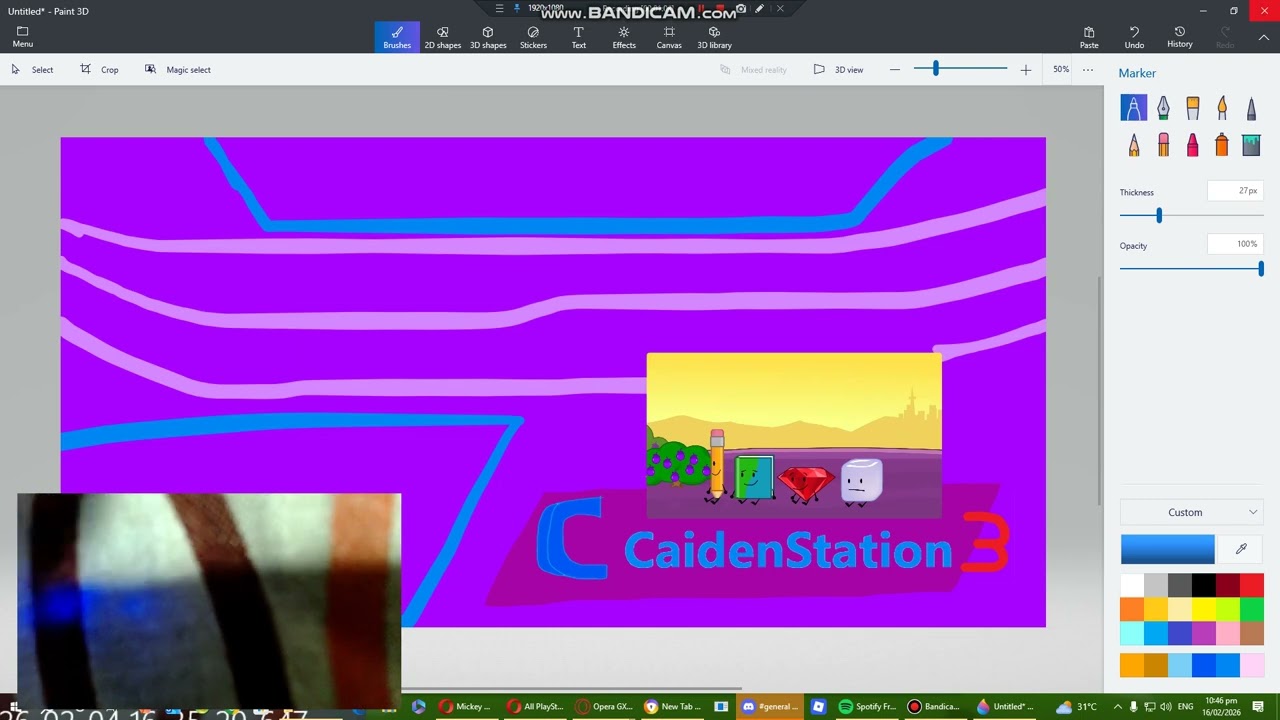Pick the black color swatch

tap(1203, 584)
